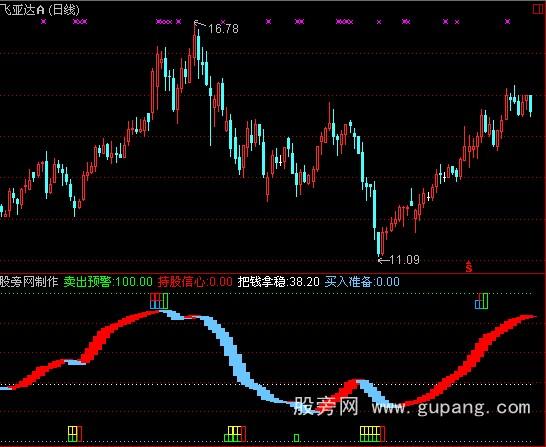Viewport: 546px width, 447px height.
Task: Click the 股旁网制作 indicator name
Action: point(29,281)
